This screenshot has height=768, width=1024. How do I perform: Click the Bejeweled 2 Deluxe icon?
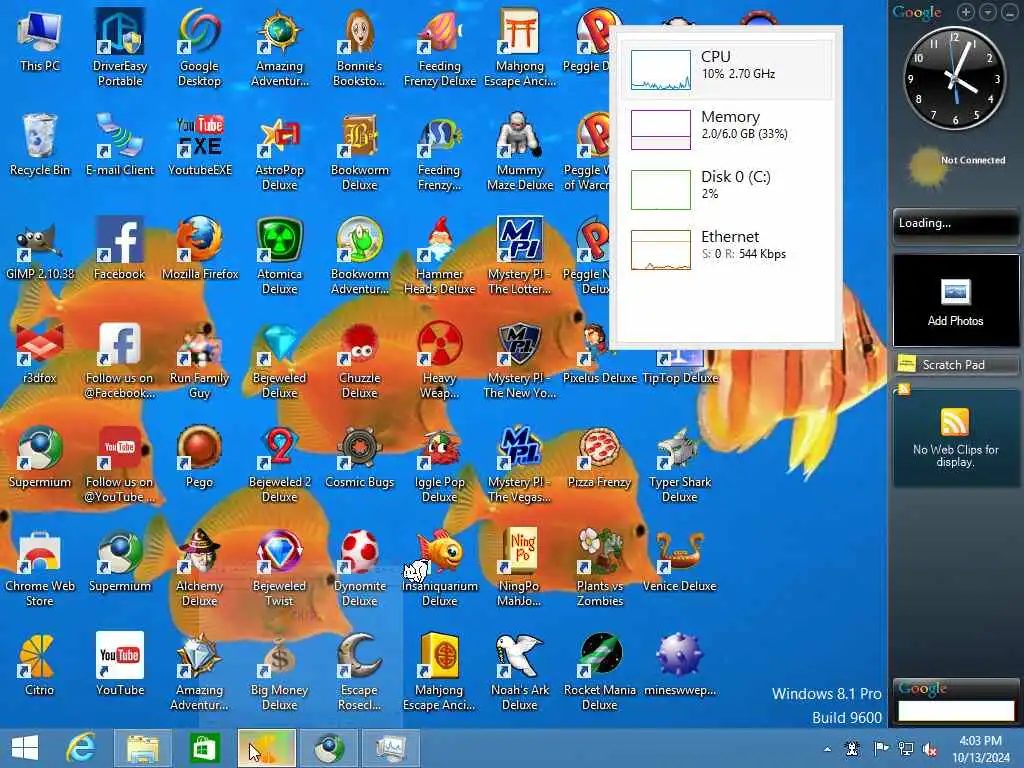pos(280,464)
